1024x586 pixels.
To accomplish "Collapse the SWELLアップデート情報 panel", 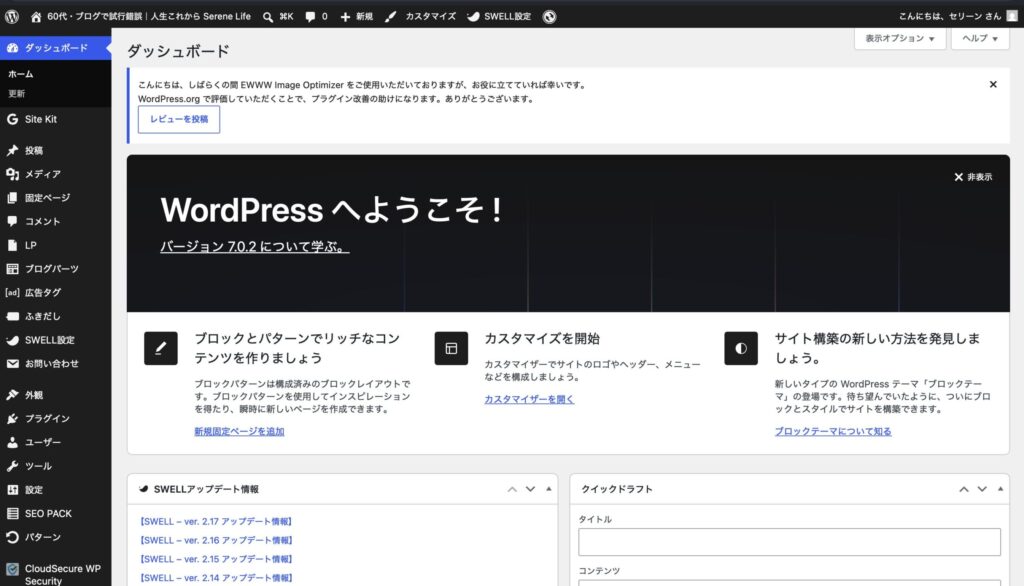I will coord(549,489).
